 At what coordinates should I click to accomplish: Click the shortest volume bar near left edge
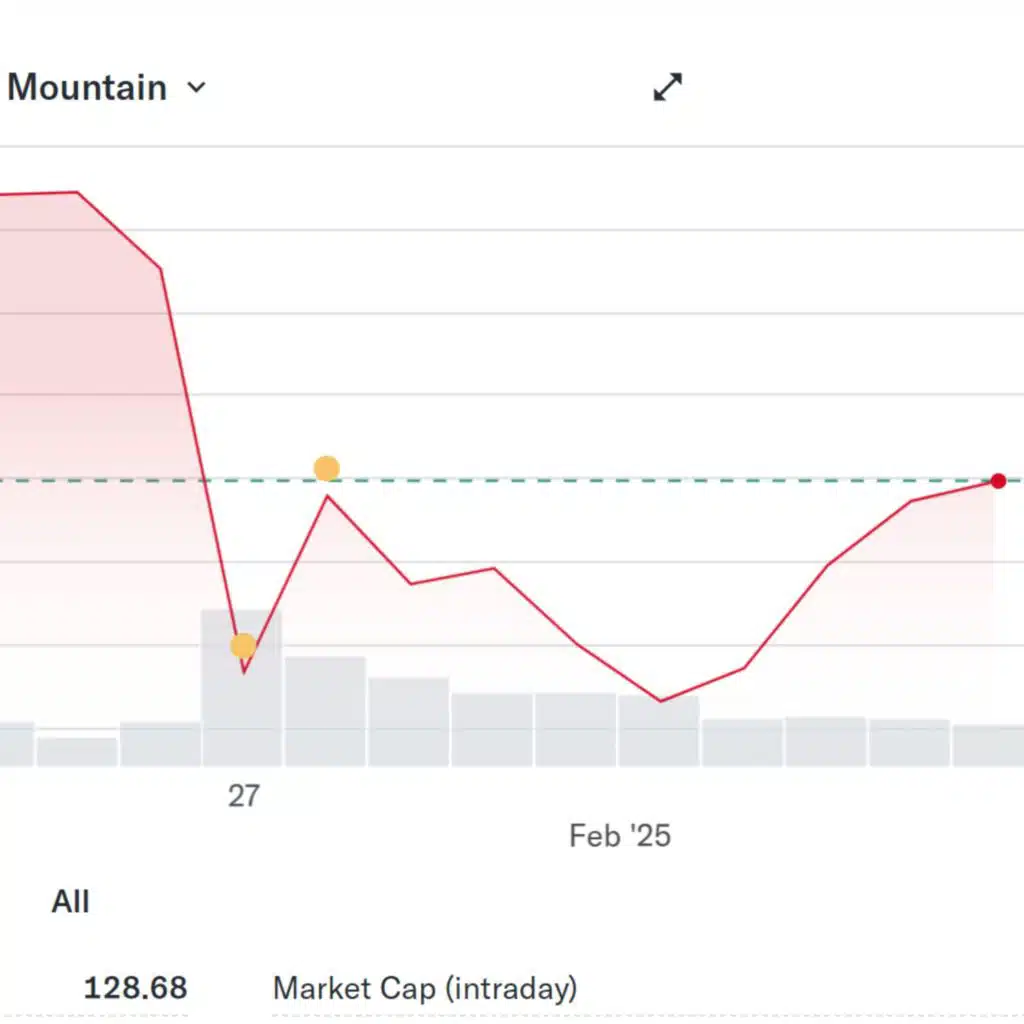tap(77, 752)
